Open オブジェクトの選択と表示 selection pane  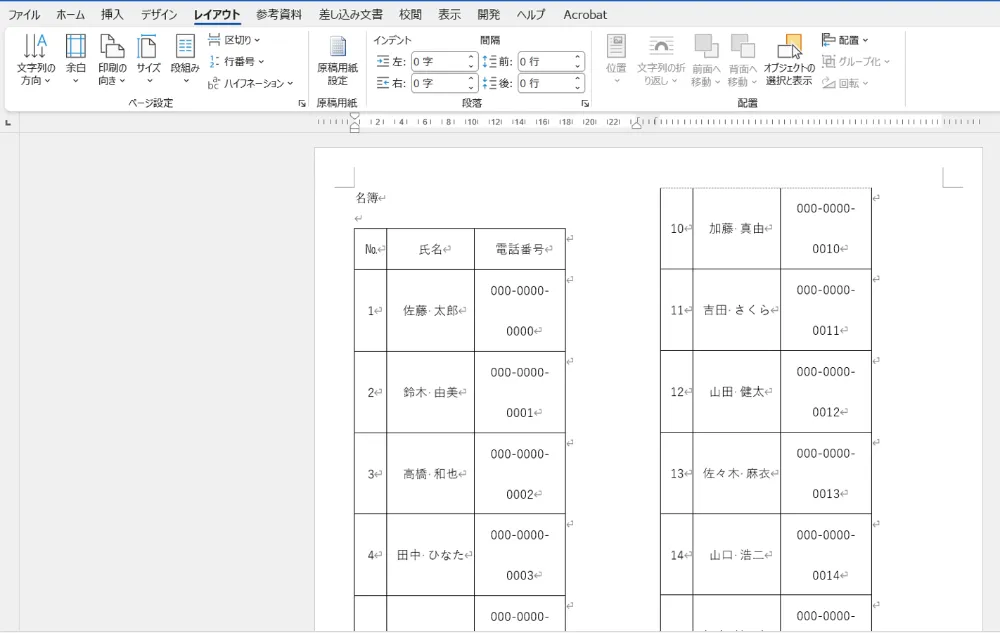[789, 59]
